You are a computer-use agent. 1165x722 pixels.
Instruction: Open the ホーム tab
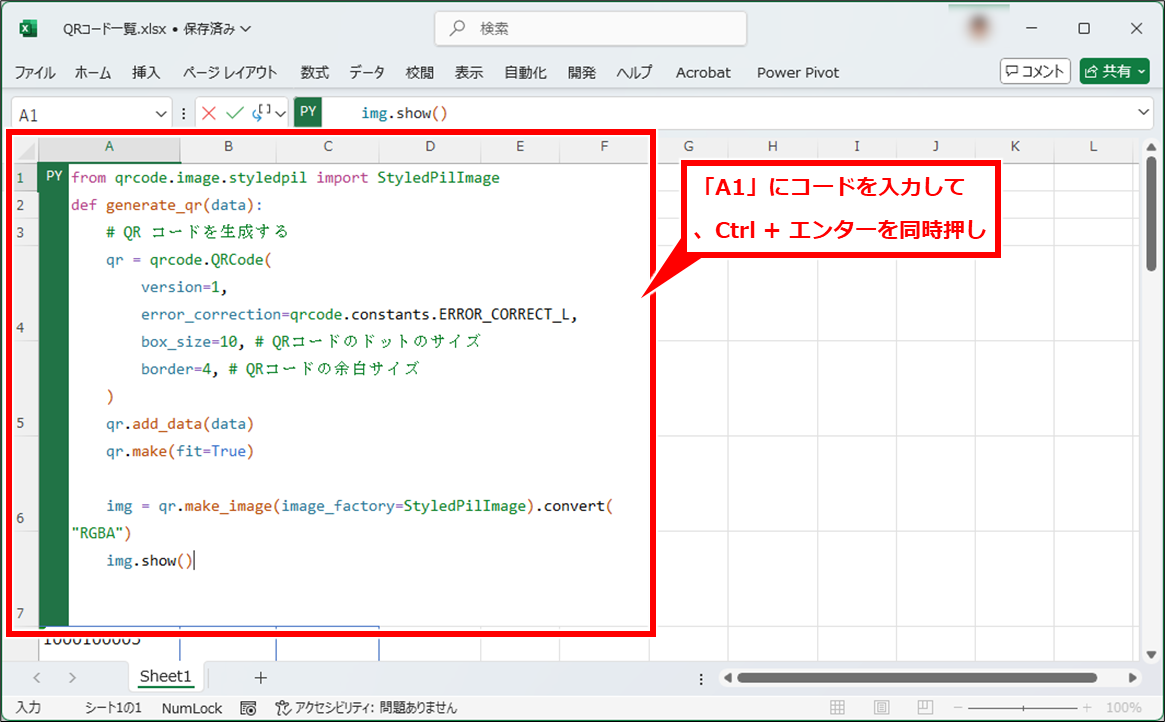93,72
